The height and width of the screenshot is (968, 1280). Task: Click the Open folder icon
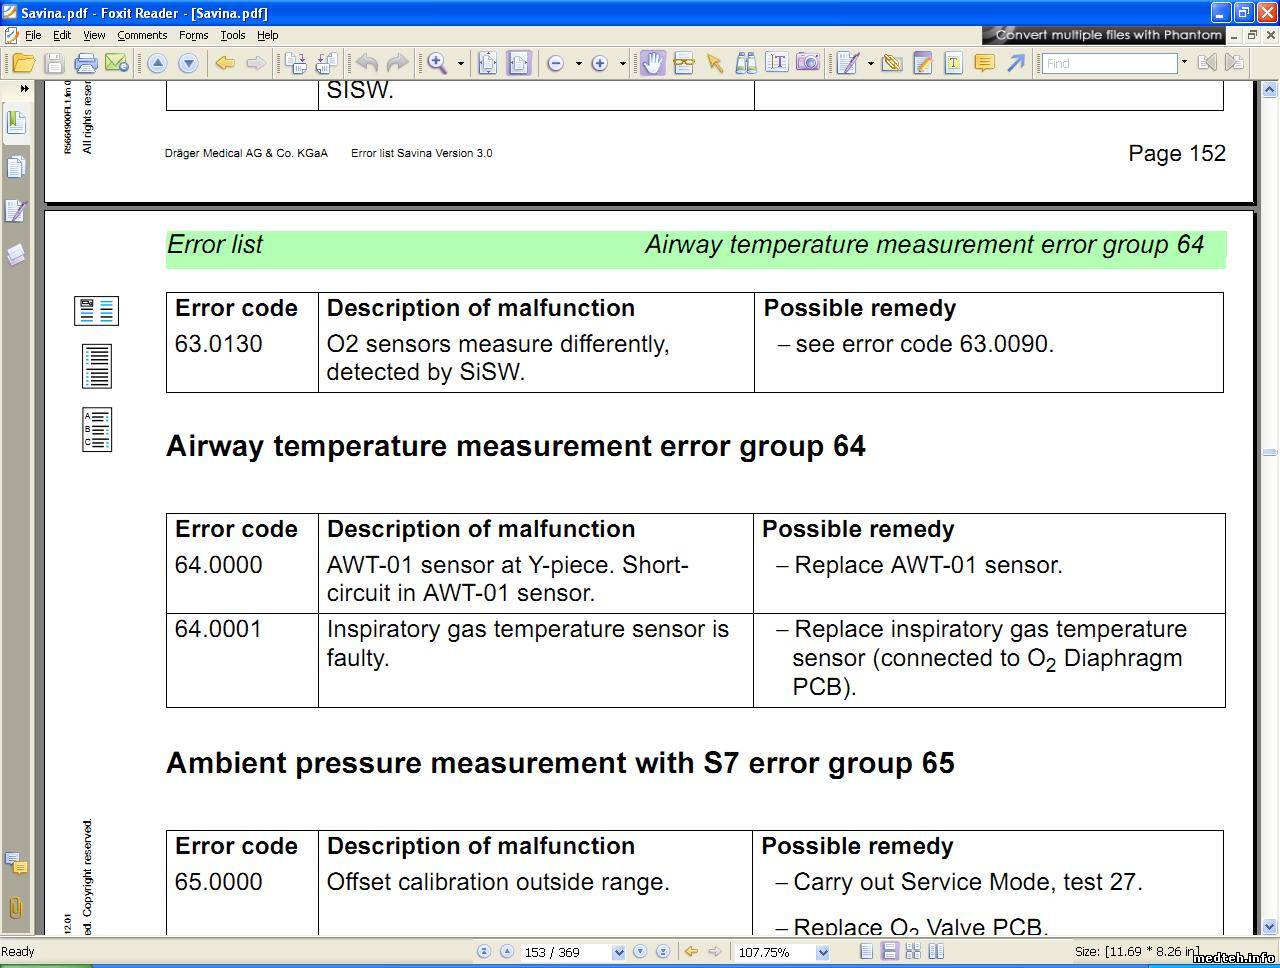[23, 63]
